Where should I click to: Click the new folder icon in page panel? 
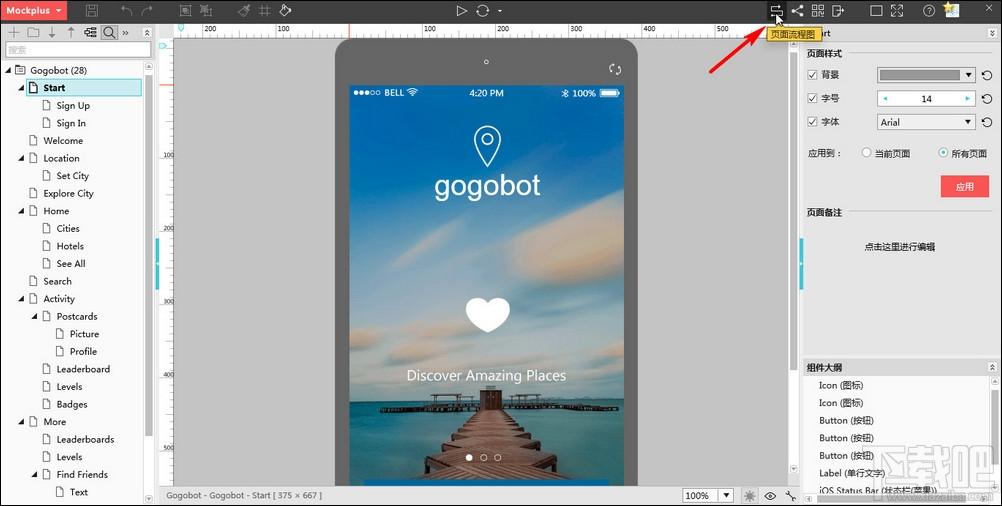[33, 32]
